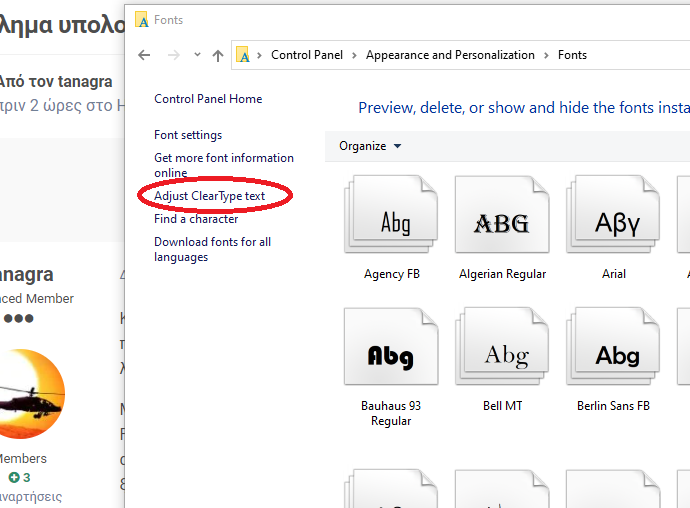Screen dimensions: 690x508
Task: Open Adjust ClearType text link
Action: coord(209,196)
